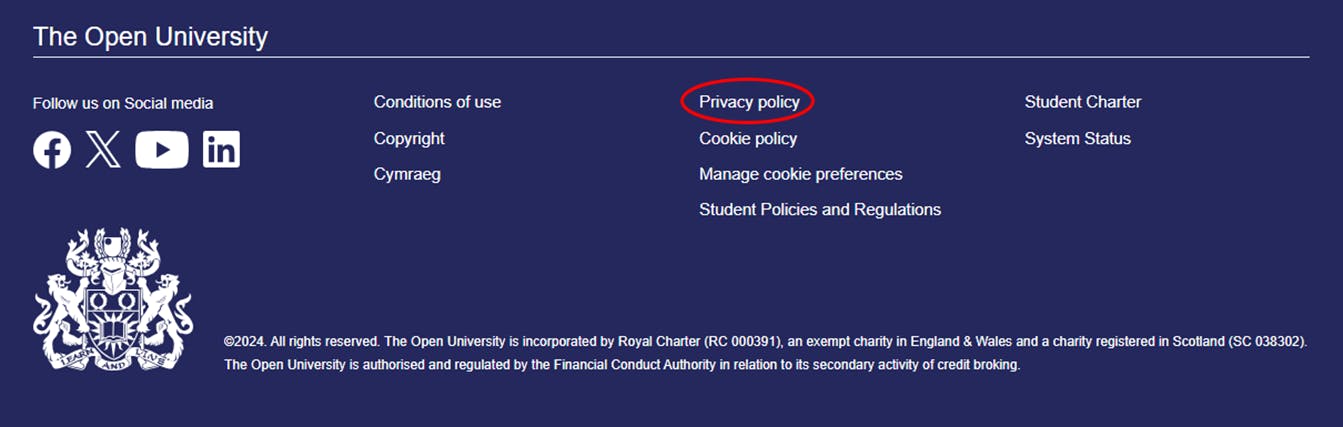Open Student Policies and Regulations
This screenshot has width=1343, height=427.
point(820,210)
